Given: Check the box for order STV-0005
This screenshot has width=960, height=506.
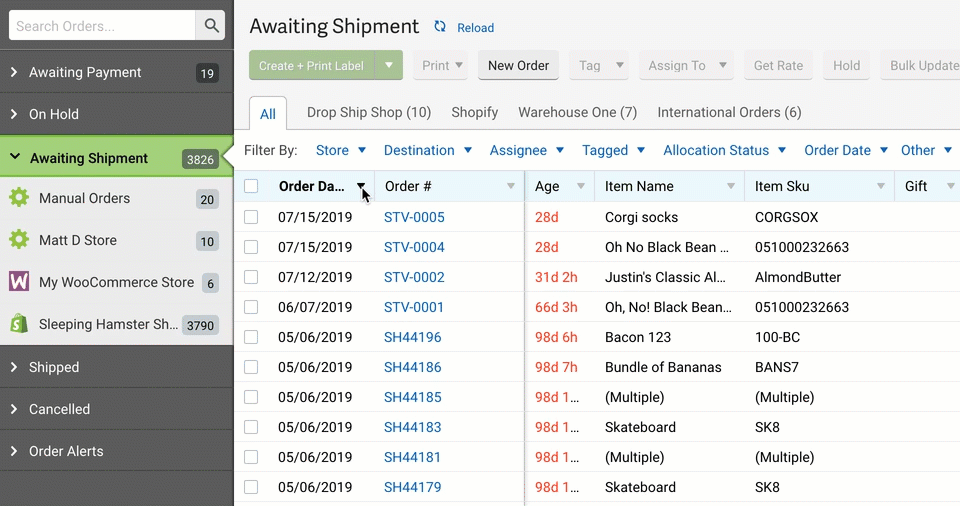Looking at the screenshot, I should point(251,217).
